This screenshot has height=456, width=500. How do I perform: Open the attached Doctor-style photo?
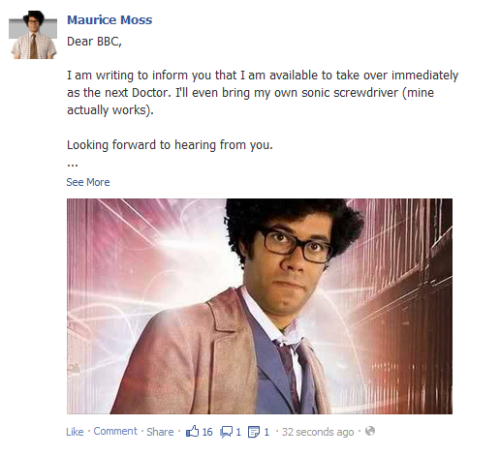pos(259,306)
